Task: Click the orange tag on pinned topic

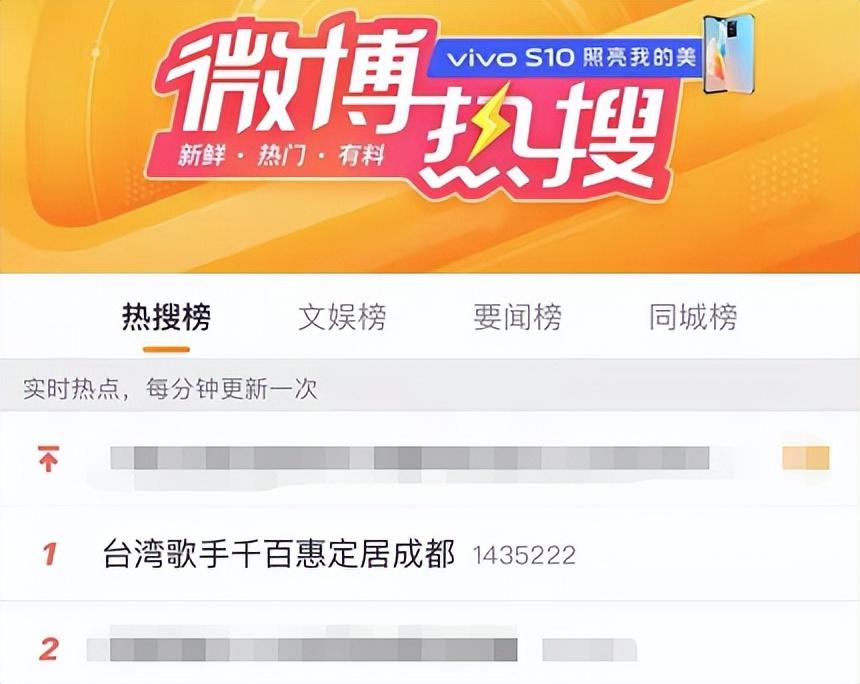Action: tap(806, 458)
